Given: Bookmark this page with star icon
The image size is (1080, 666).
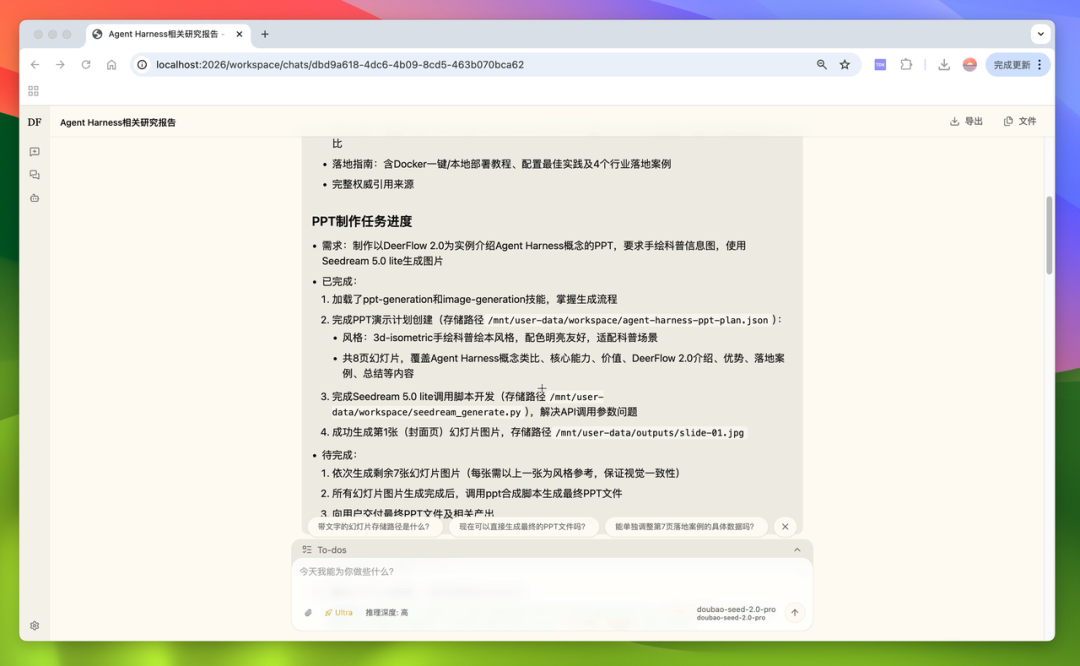Looking at the screenshot, I should click(x=845, y=65).
